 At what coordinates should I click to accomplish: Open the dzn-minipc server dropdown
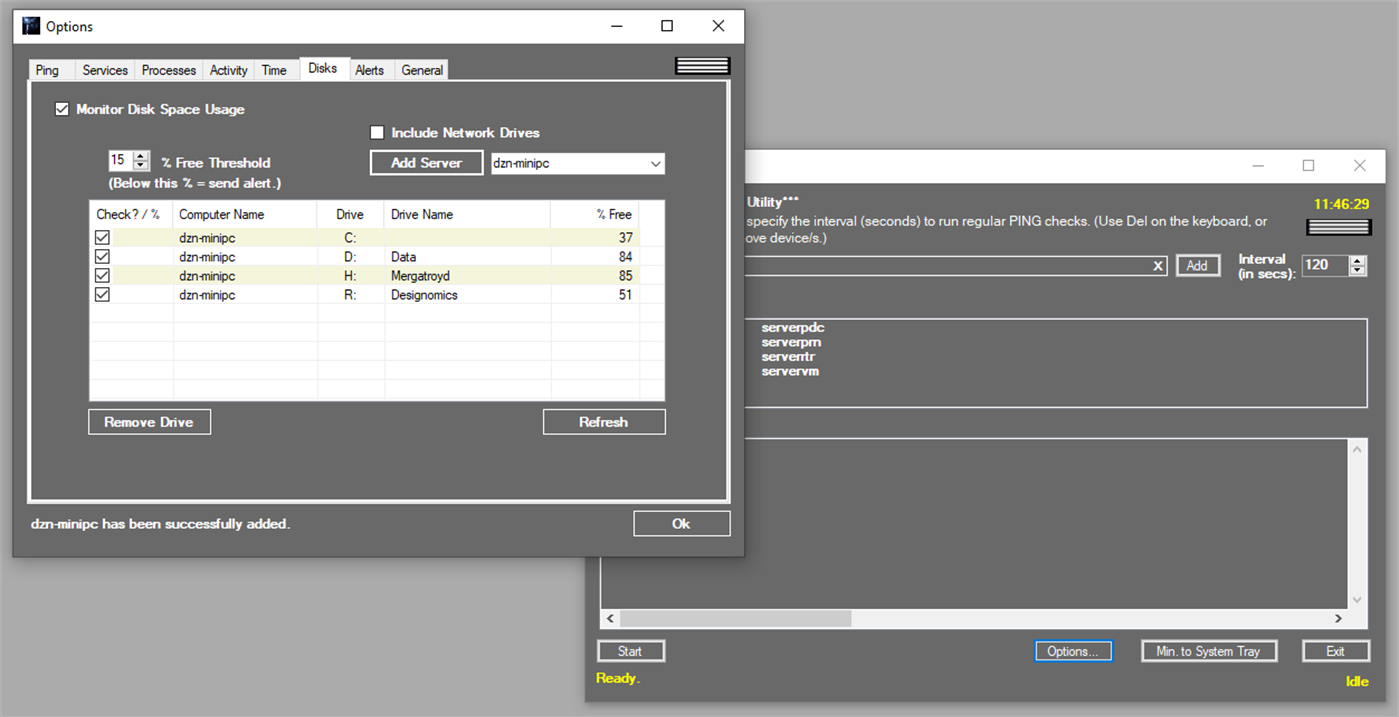click(x=656, y=164)
